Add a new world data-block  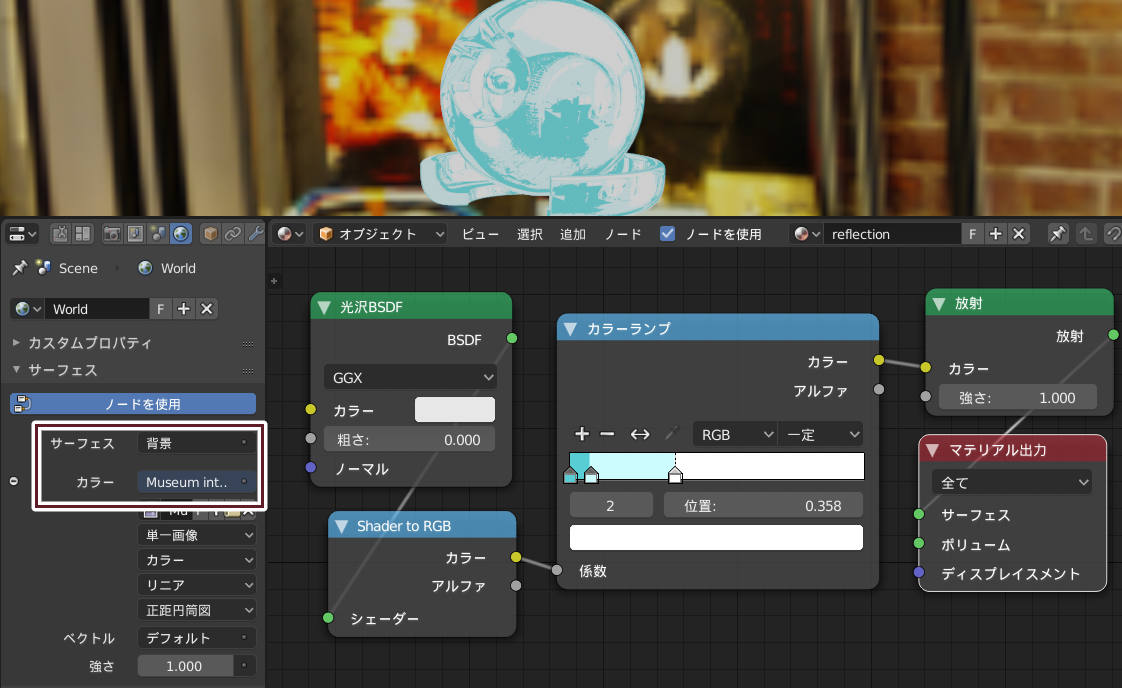pos(184,309)
